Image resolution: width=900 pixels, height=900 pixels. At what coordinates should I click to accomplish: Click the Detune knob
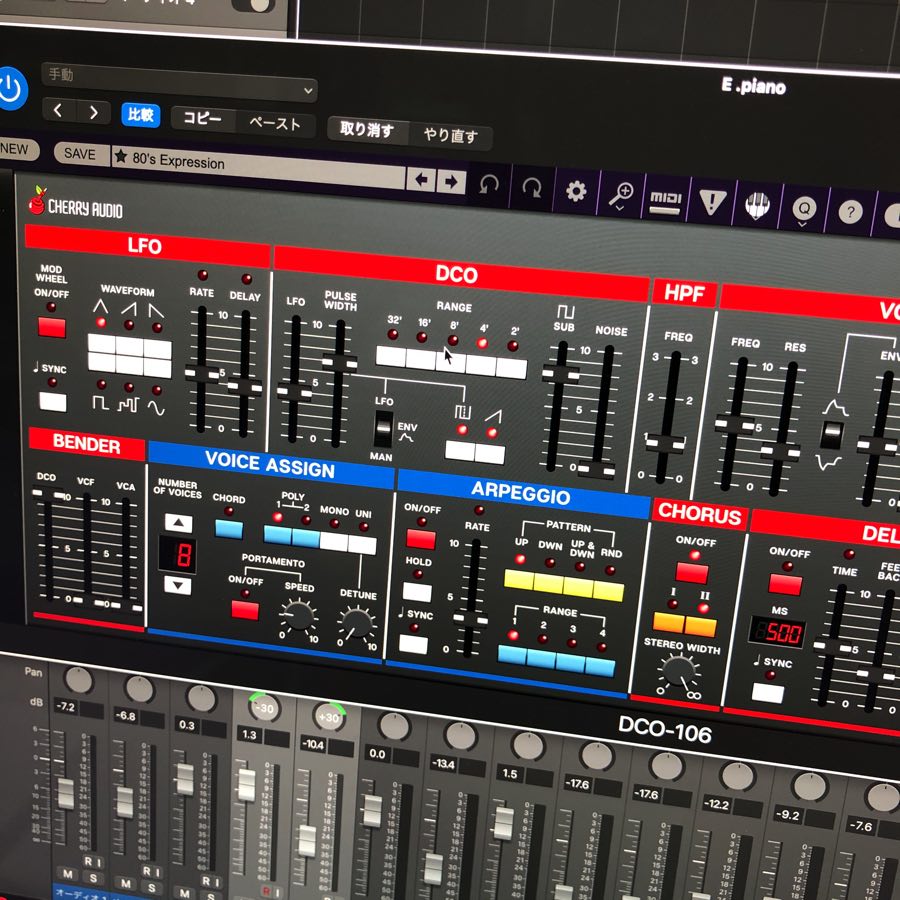pos(356,624)
